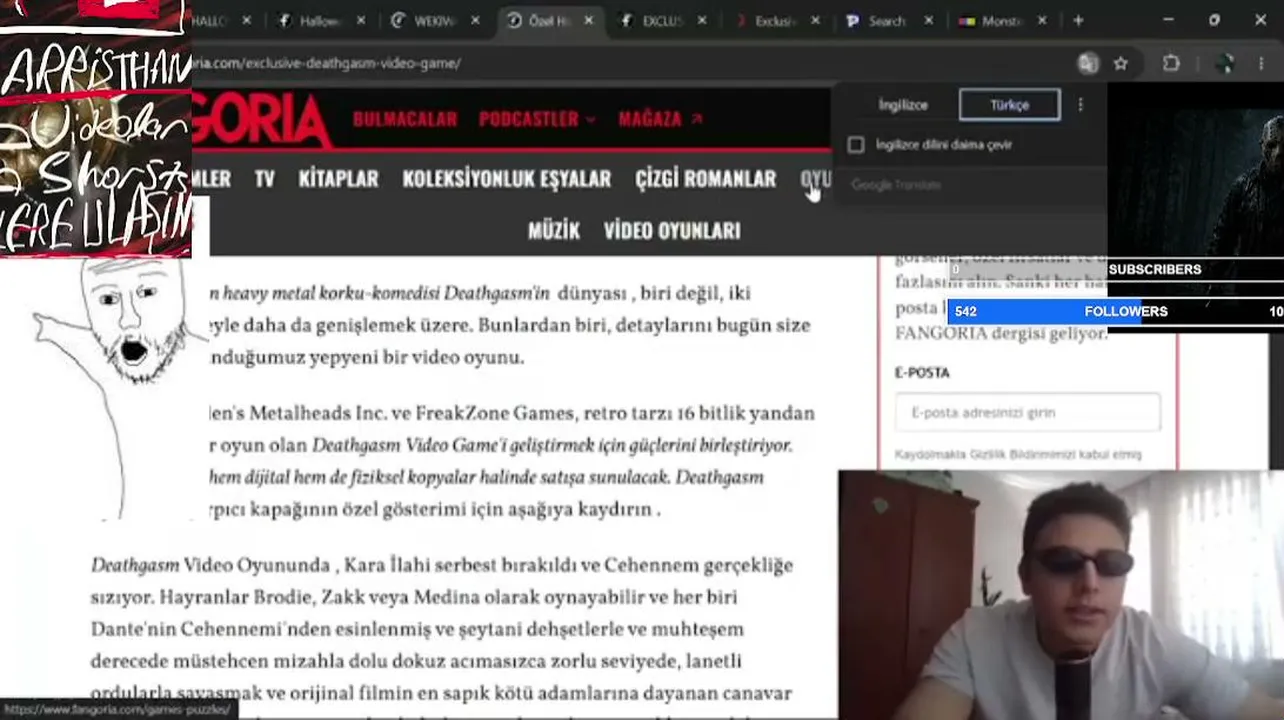Click the 'Google Translate' label in popup

point(896,185)
